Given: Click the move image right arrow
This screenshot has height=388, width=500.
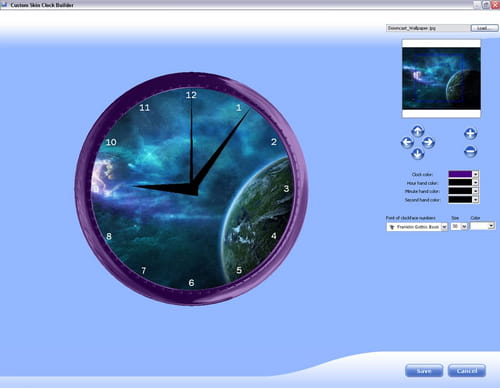Looking at the screenshot, I should 428,142.
